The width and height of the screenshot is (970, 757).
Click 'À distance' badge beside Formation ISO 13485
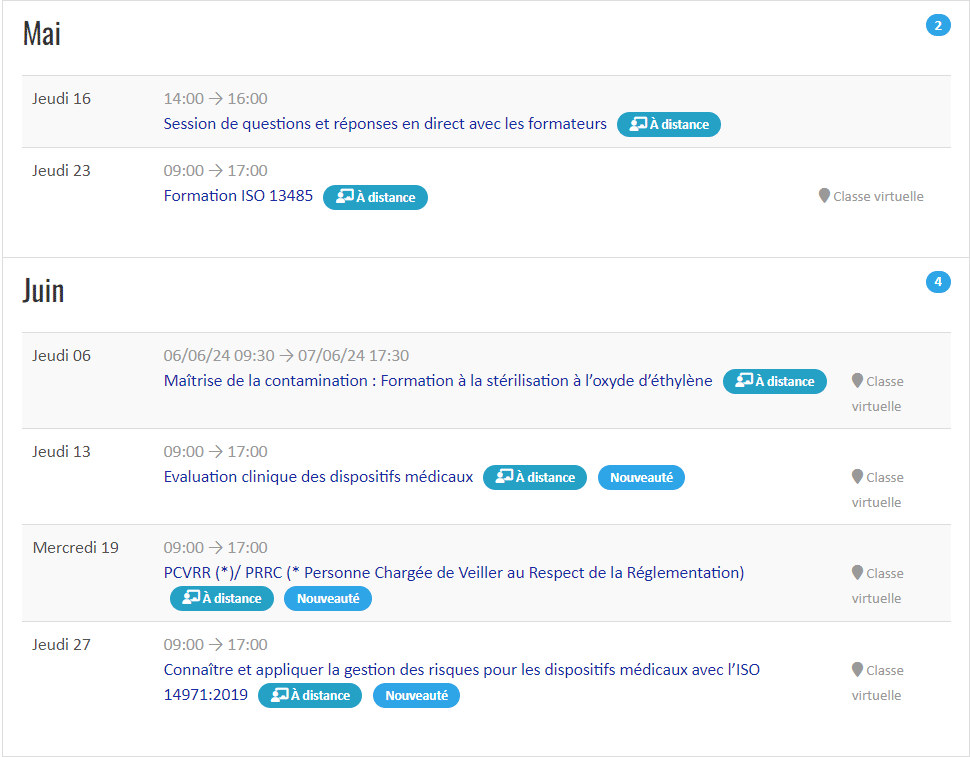point(375,198)
